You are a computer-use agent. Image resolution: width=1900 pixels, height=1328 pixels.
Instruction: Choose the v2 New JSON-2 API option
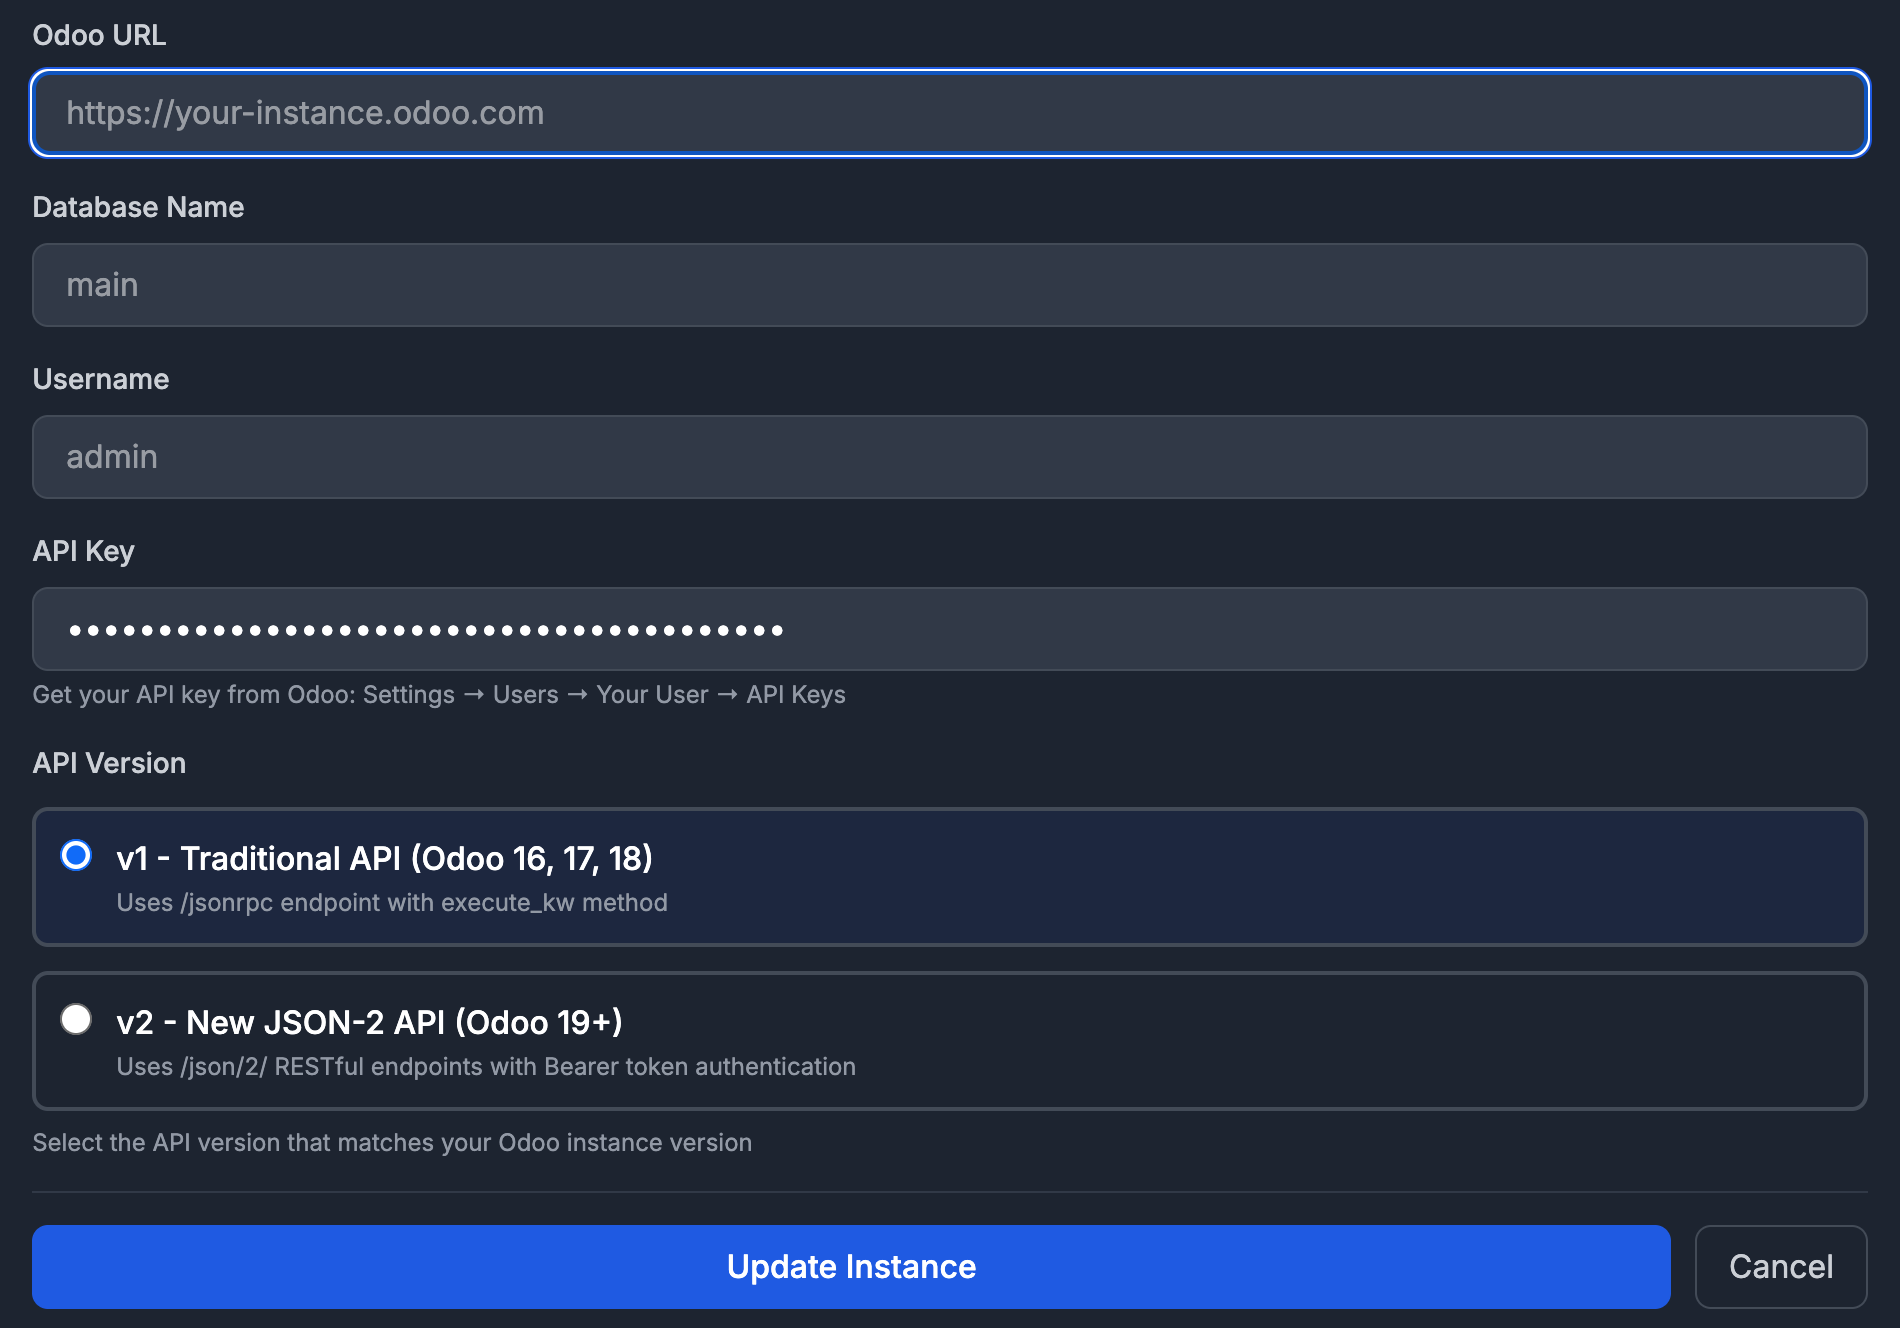pyautogui.click(x=76, y=1021)
